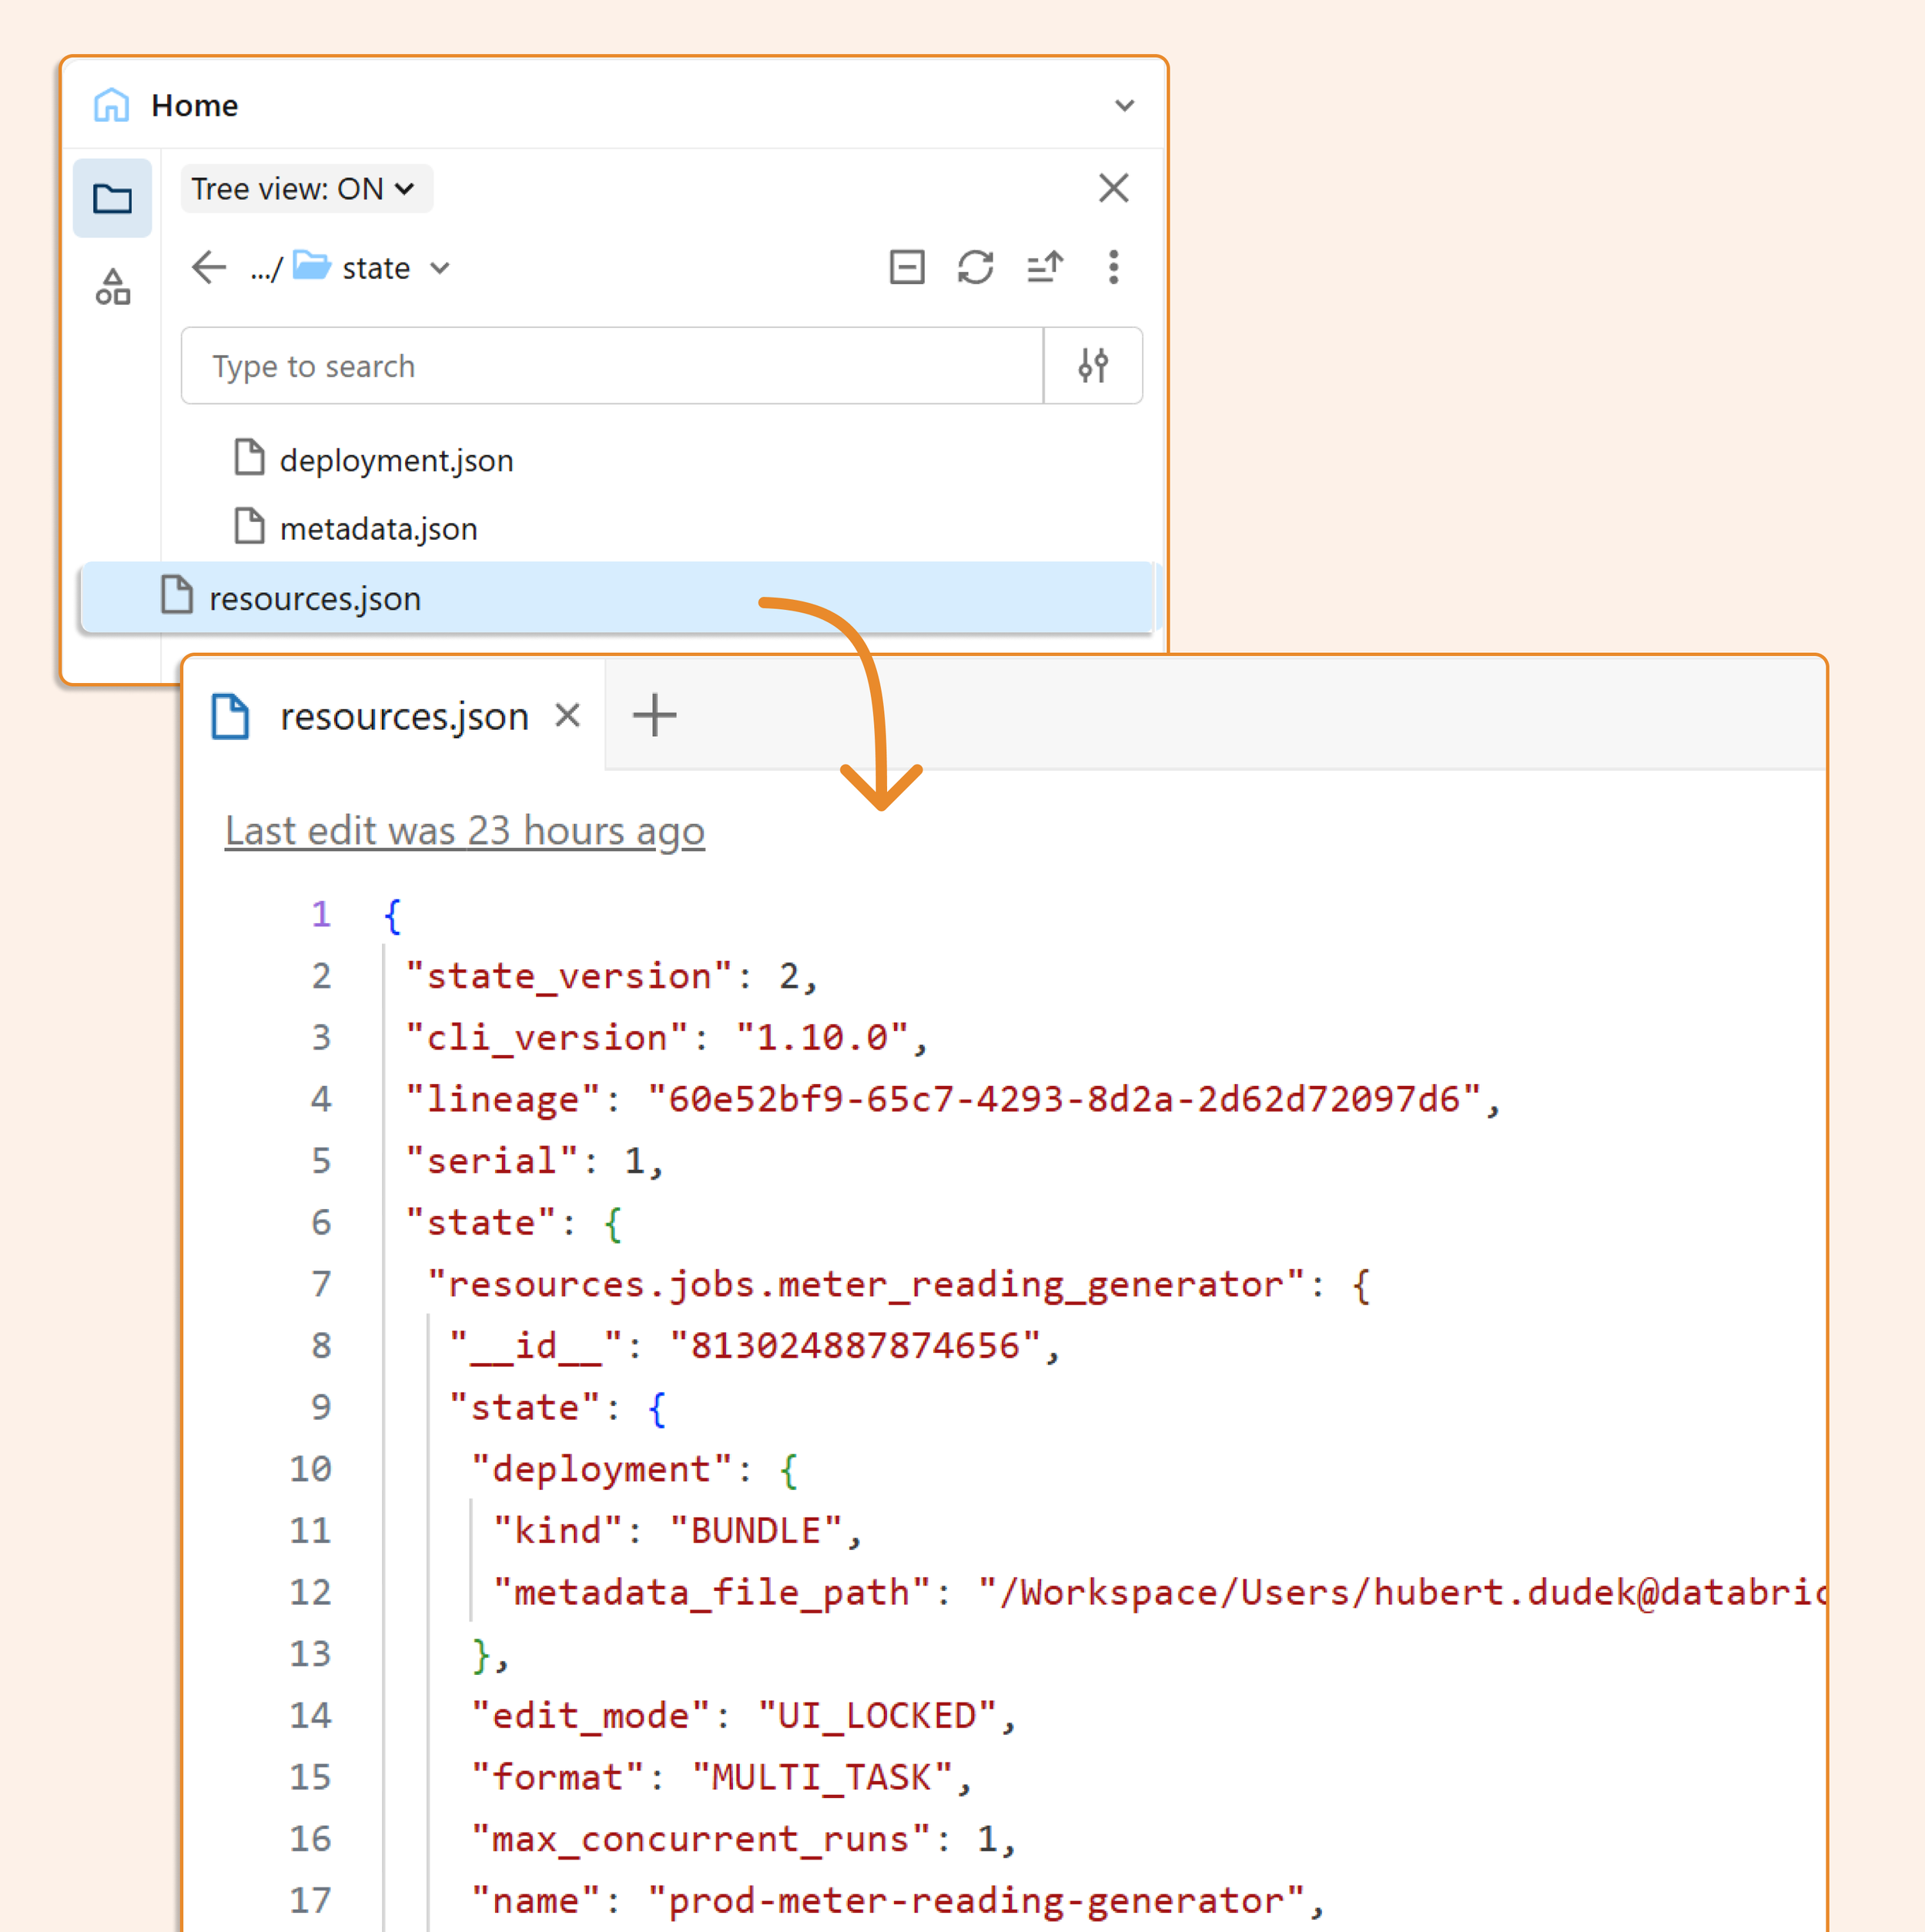Open deployment.json file
Screen dimensions: 1925x1932
[x=396, y=461]
